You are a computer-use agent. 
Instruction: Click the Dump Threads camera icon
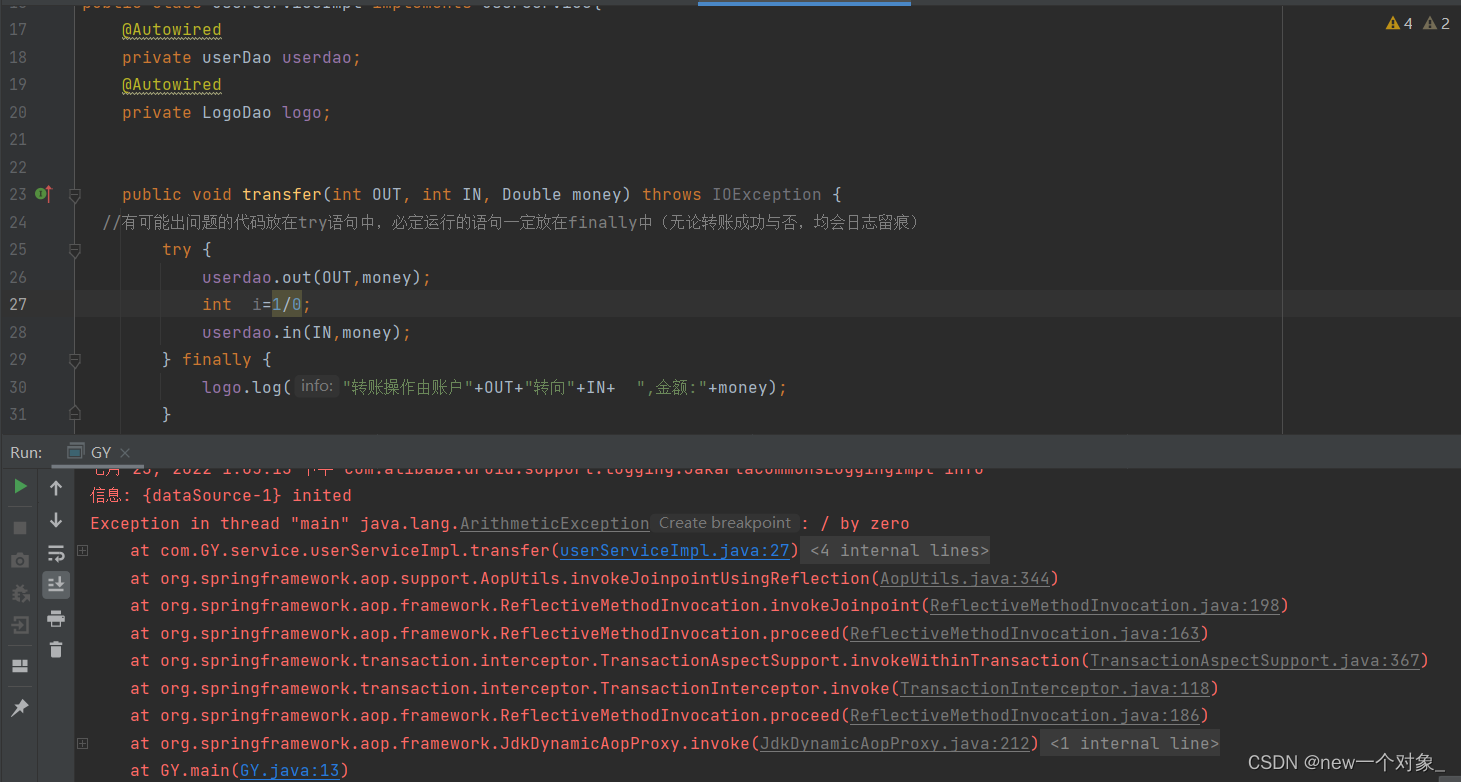click(x=20, y=561)
